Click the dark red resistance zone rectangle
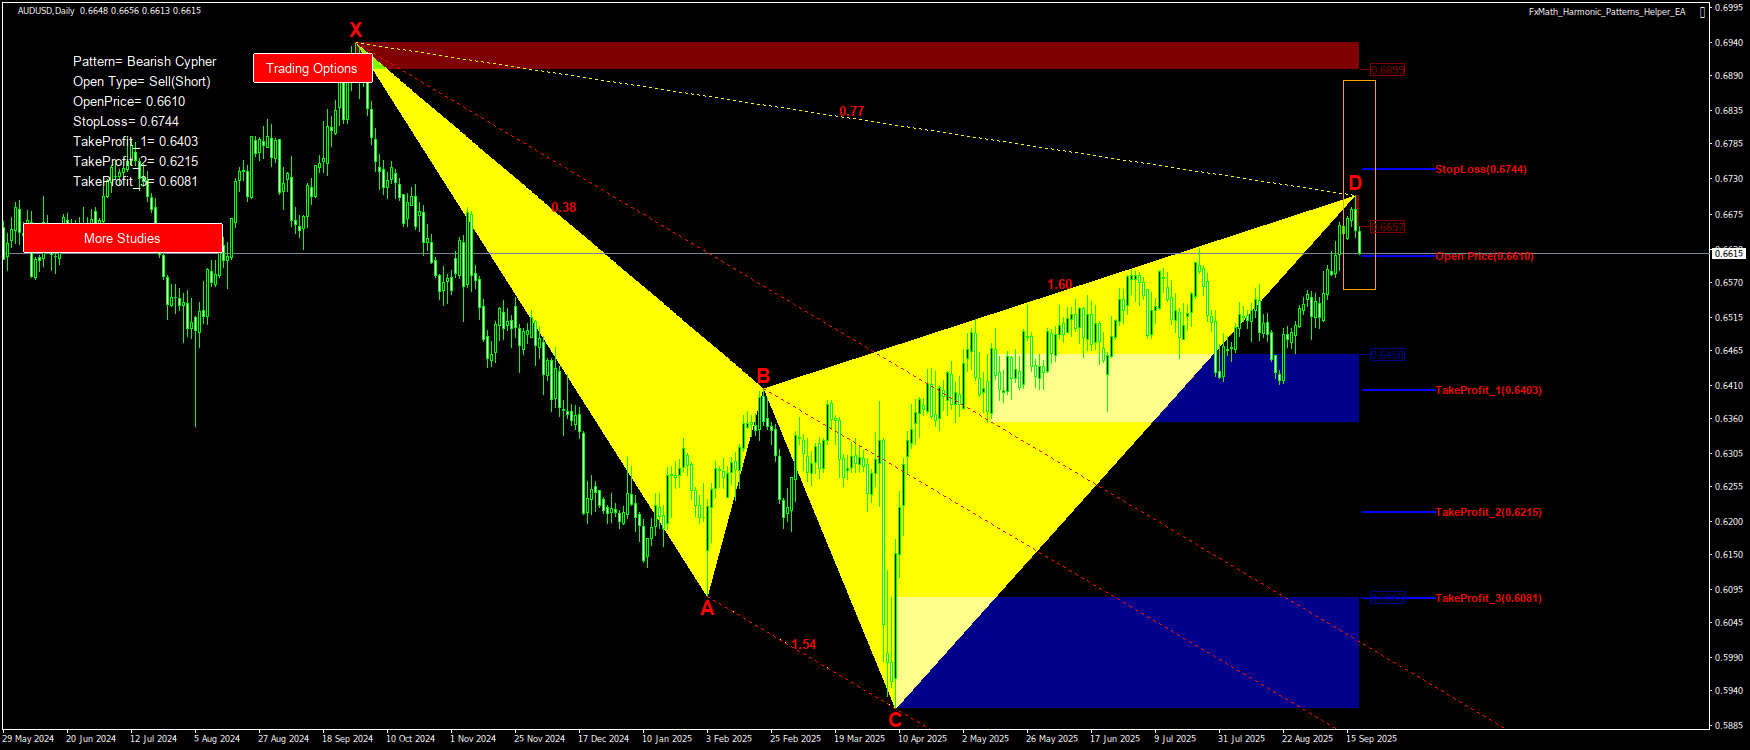This screenshot has width=1750, height=750. [860, 55]
